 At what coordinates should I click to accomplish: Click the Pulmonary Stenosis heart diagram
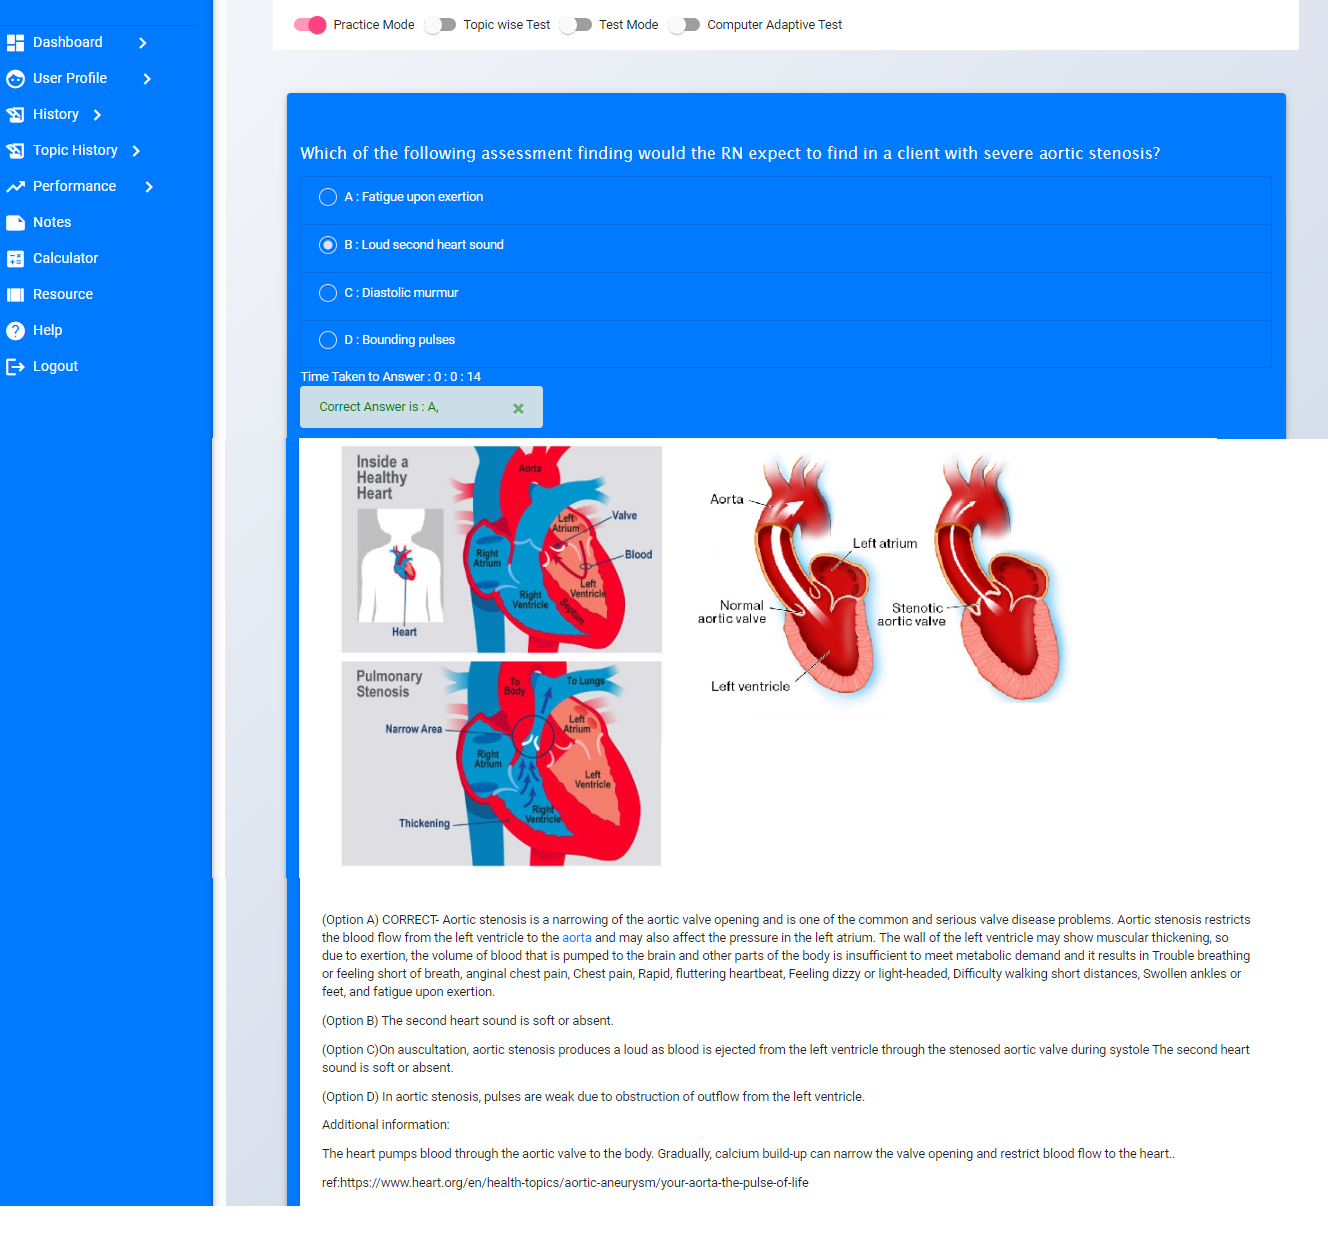click(501, 763)
